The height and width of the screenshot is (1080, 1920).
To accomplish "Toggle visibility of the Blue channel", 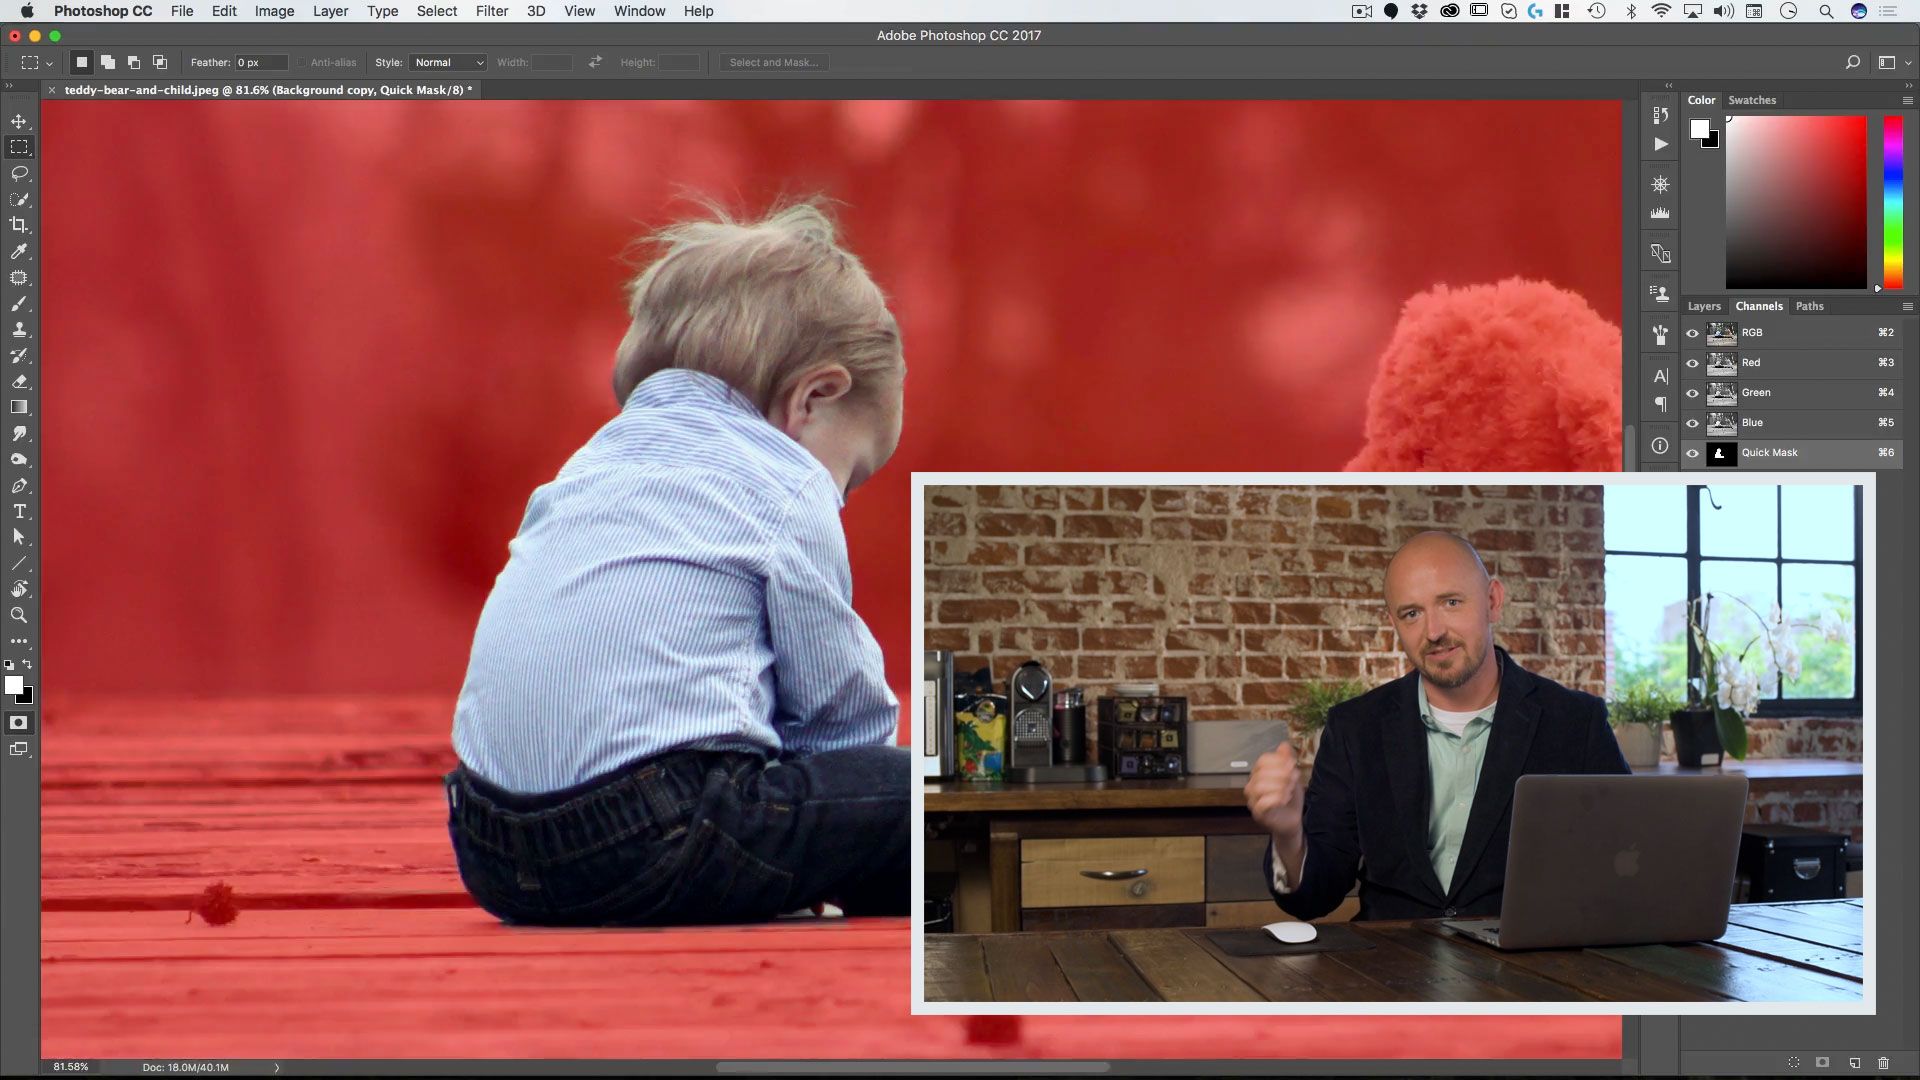I will (1692, 423).
